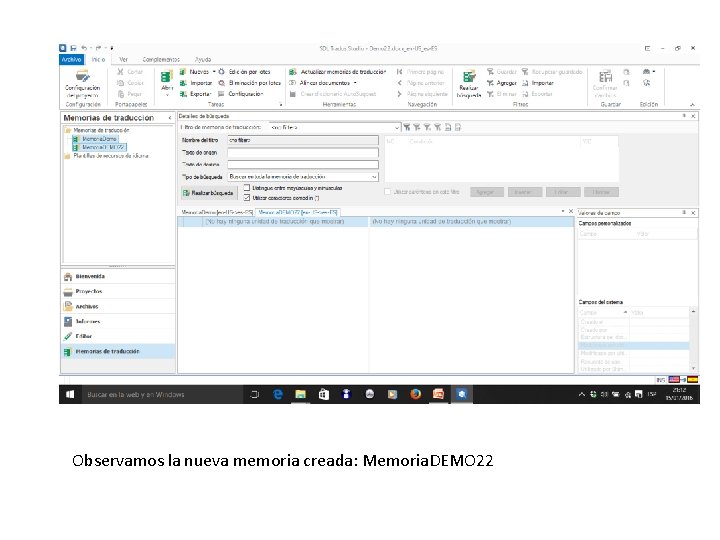Open the Tareas group dialog launcher

tap(281, 105)
